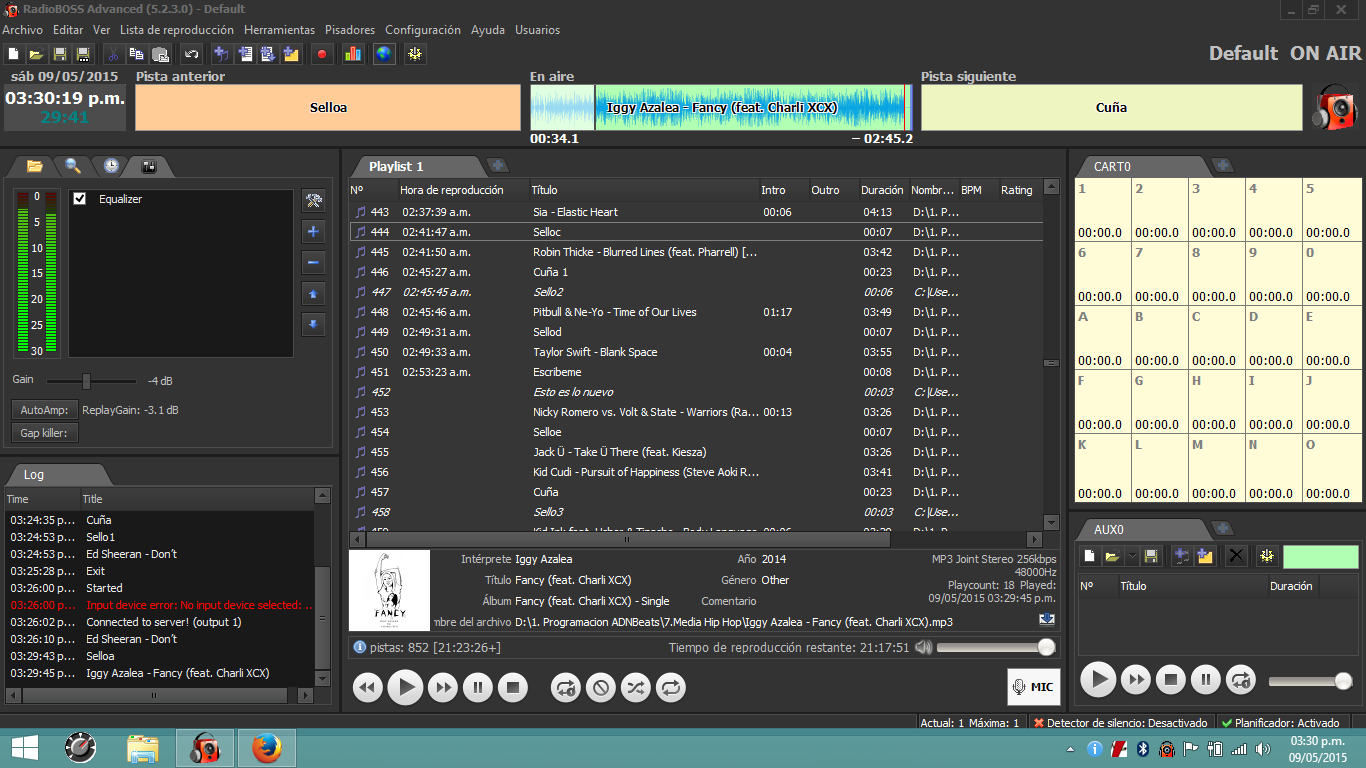
Task: Click the new playlist icon in the main toolbar
Action: (13, 54)
